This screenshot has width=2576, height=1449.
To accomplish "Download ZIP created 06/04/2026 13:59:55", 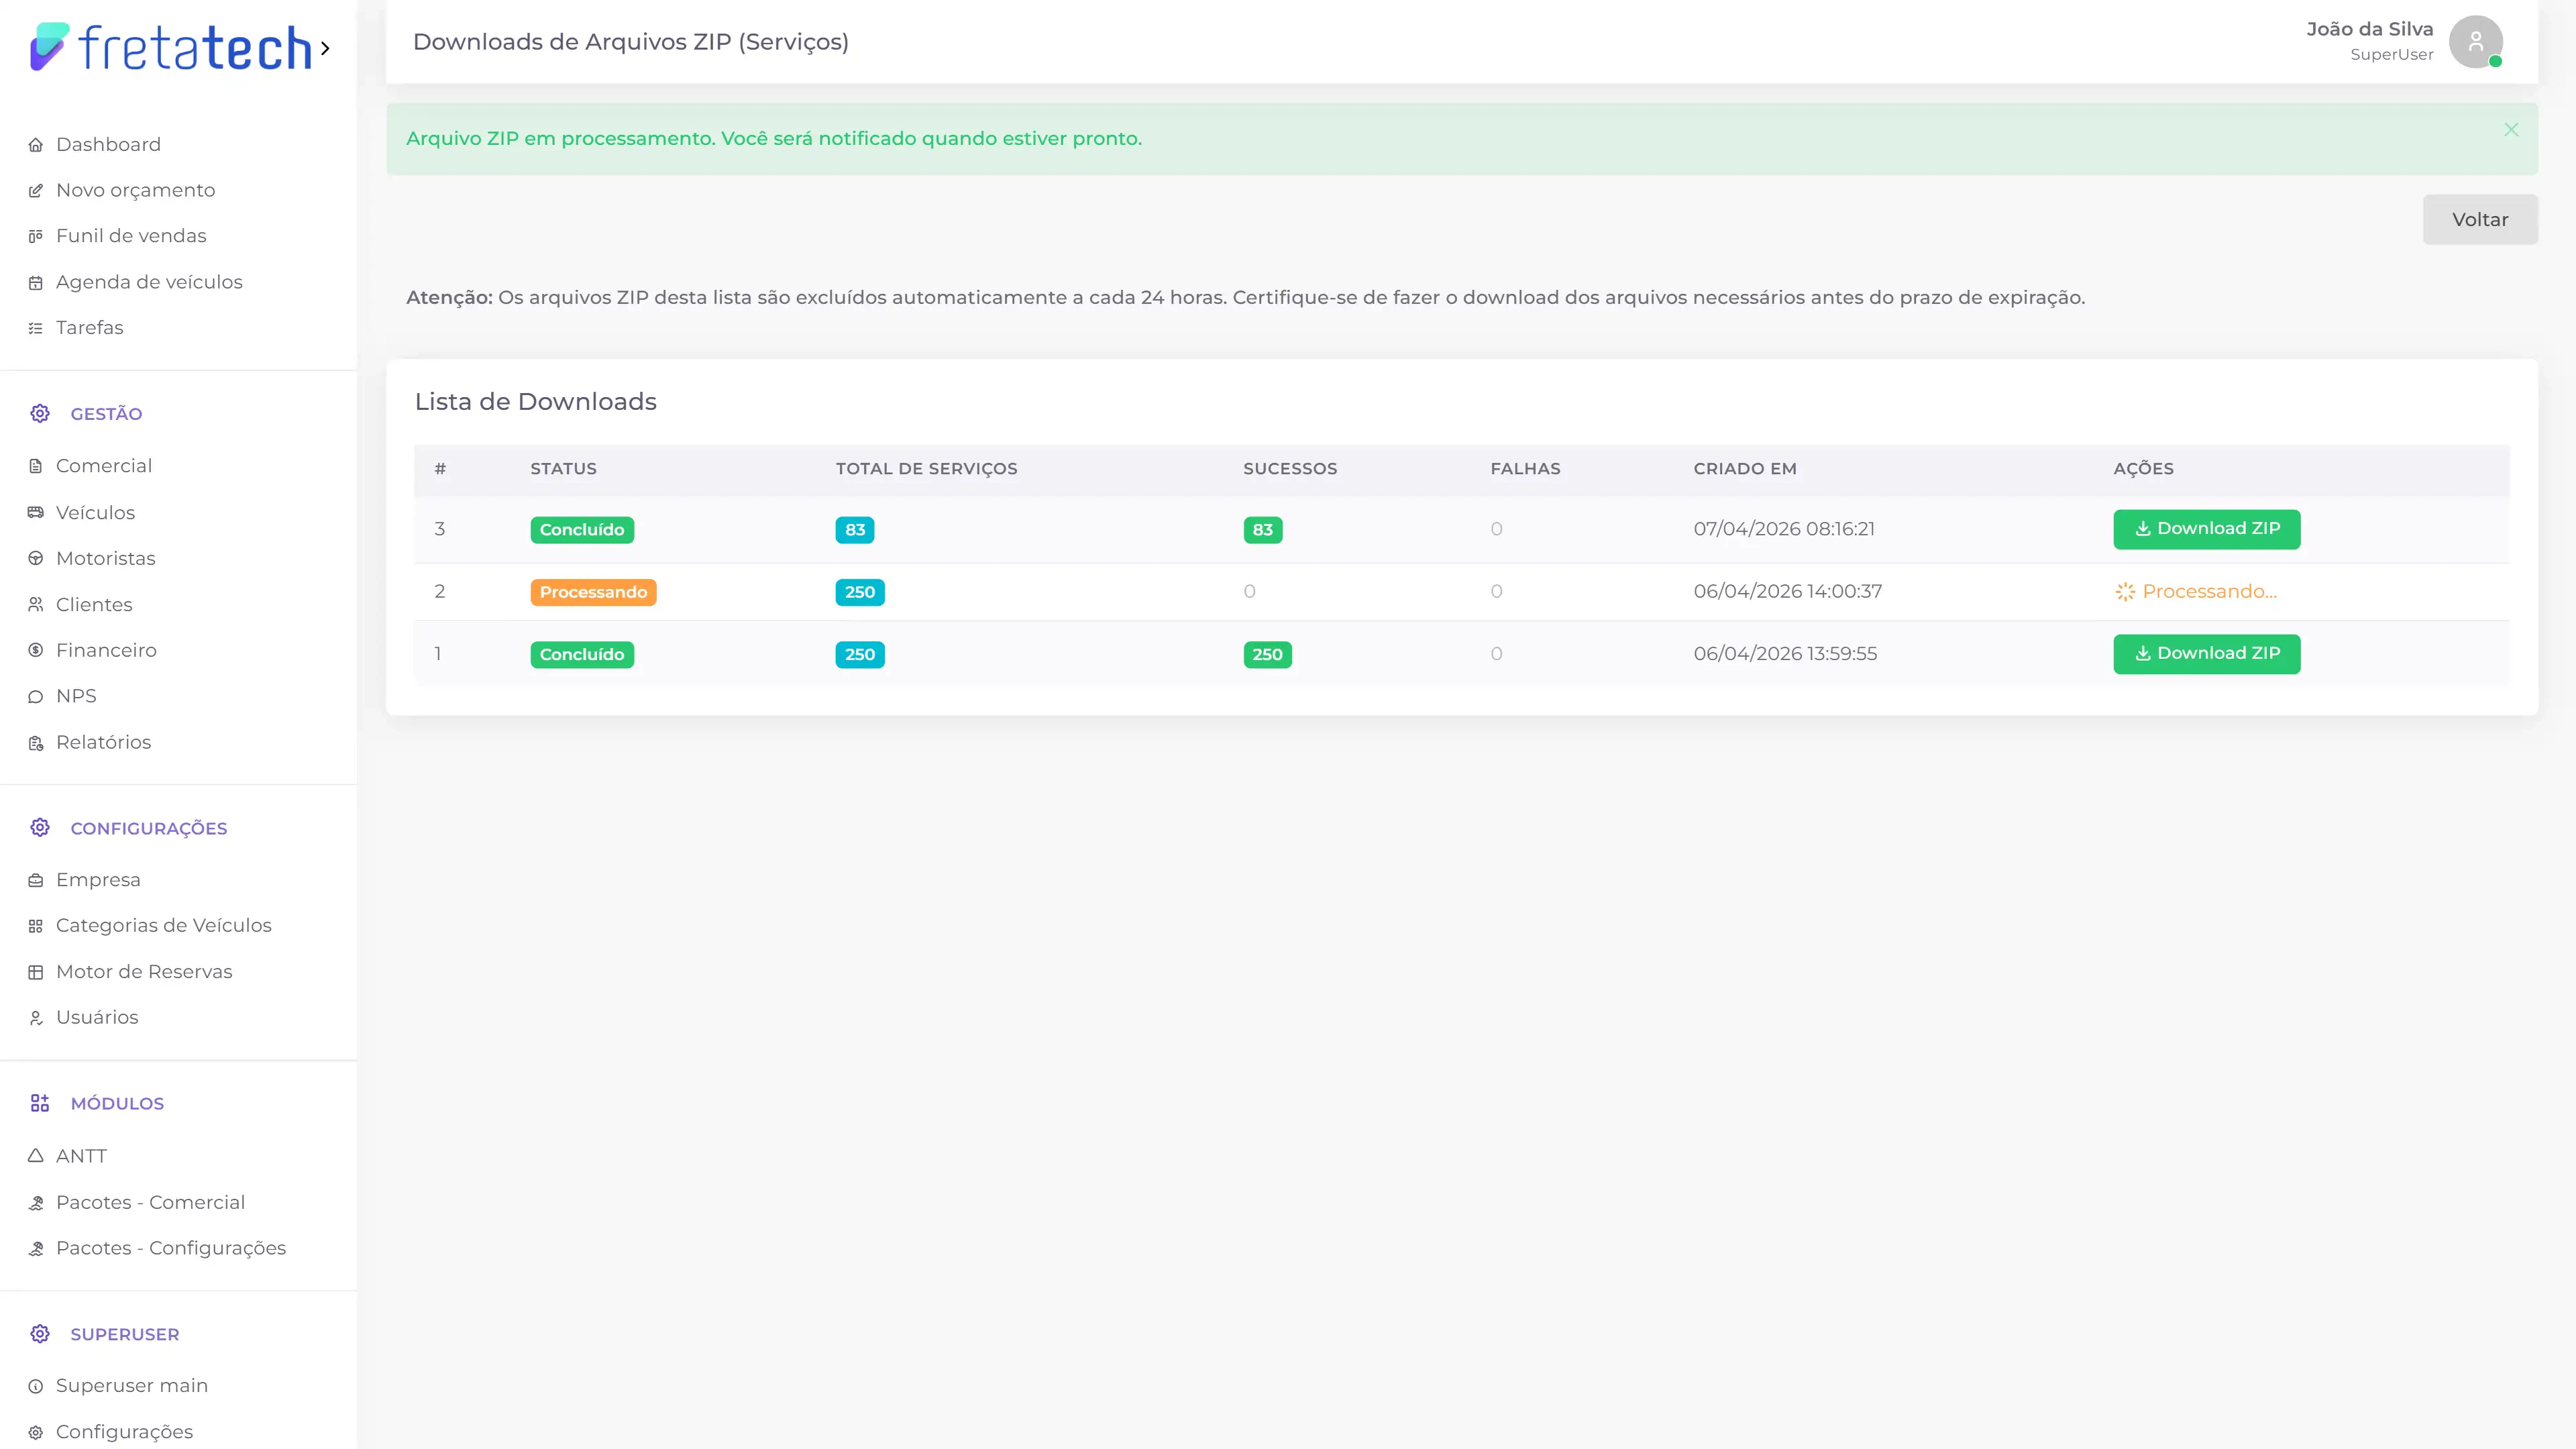I will pos(2206,654).
